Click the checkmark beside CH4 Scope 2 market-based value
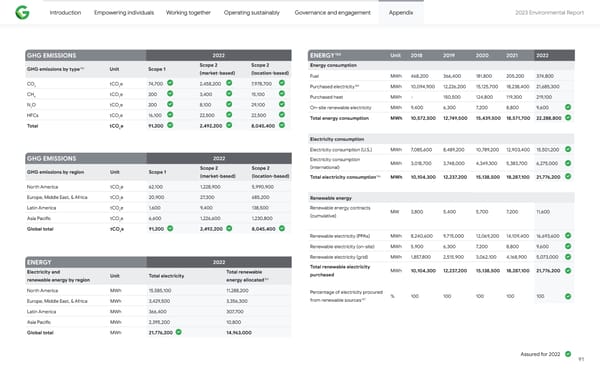 [x=229, y=93]
